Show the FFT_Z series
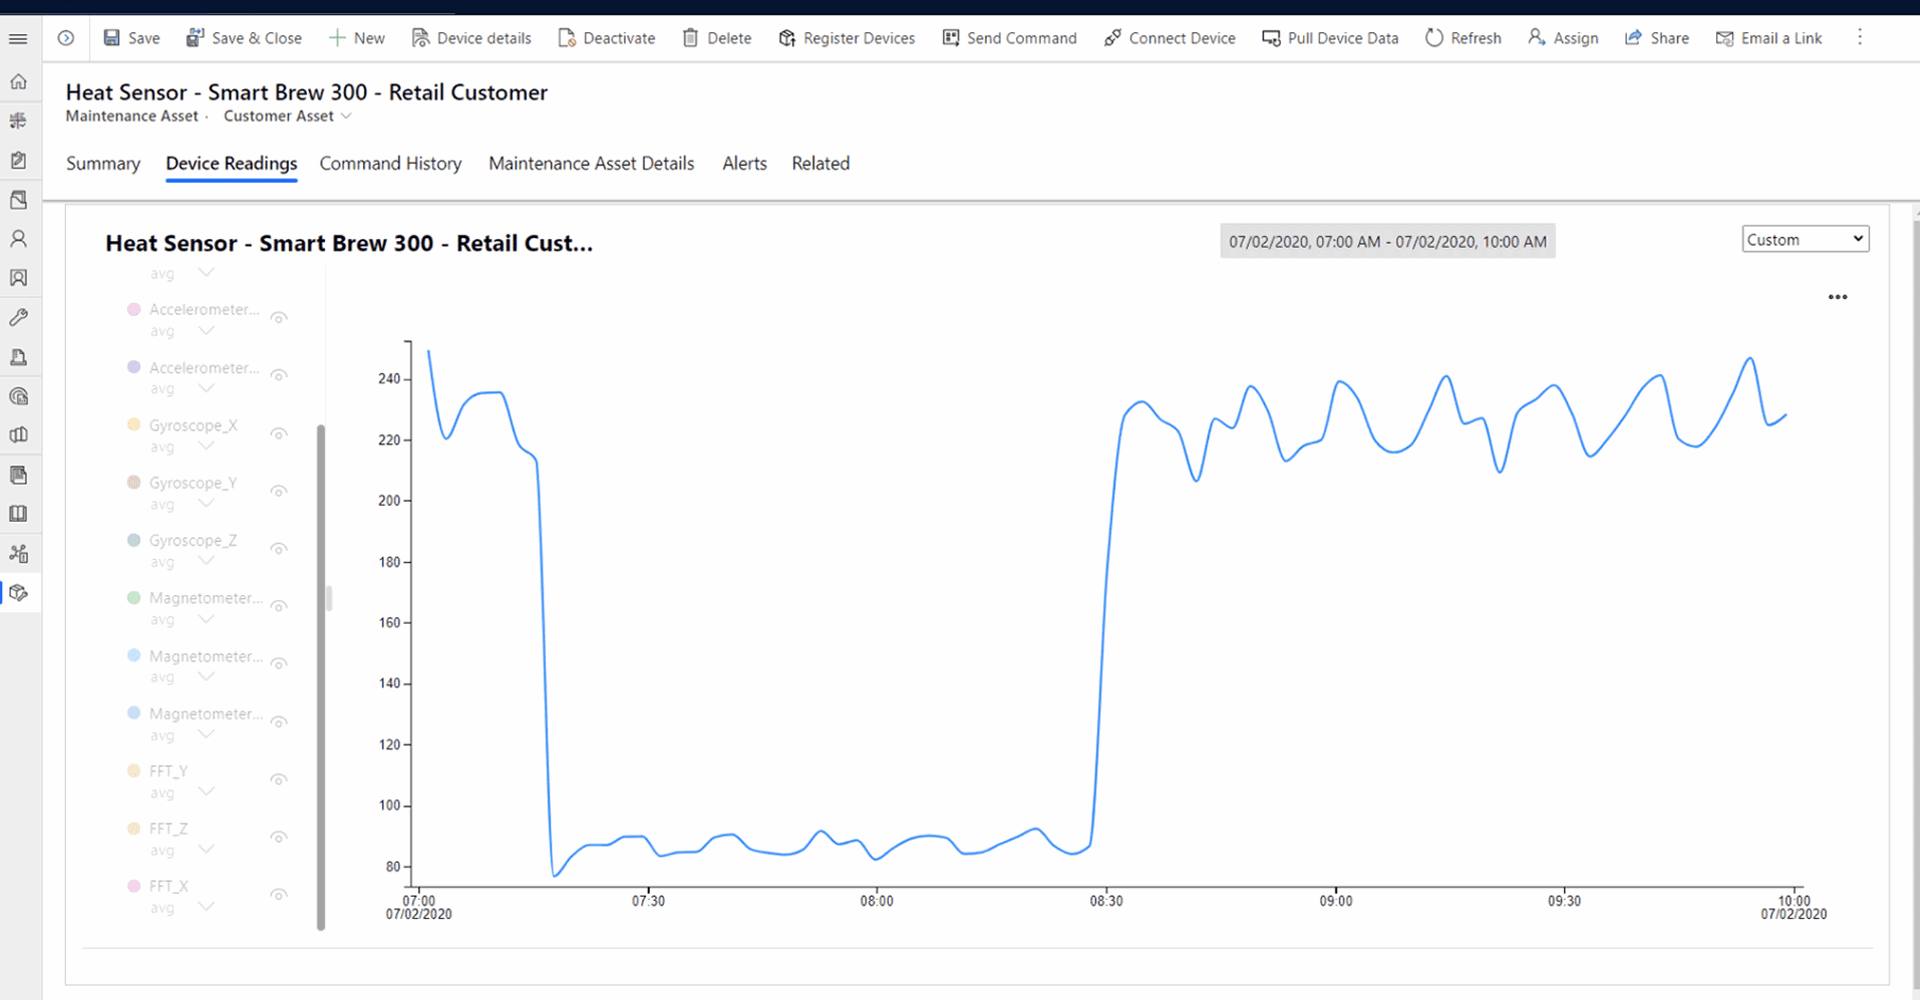 coord(279,837)
